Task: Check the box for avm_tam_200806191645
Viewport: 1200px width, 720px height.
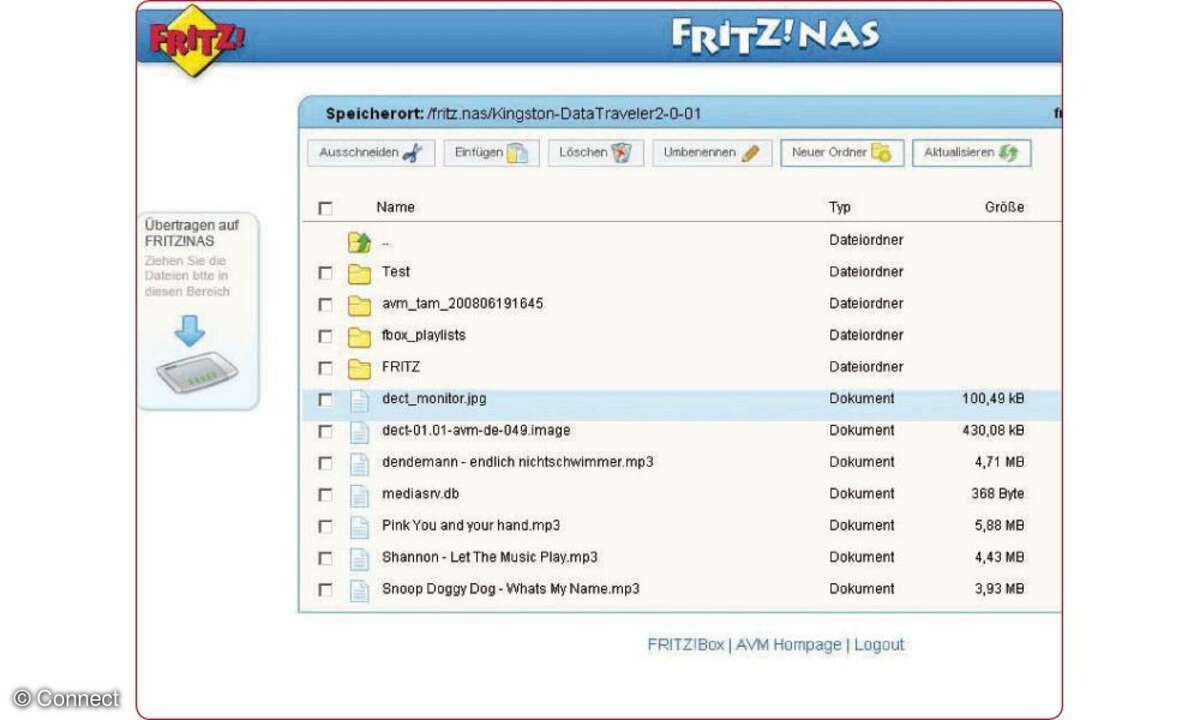Action: (x=325, y=304)
